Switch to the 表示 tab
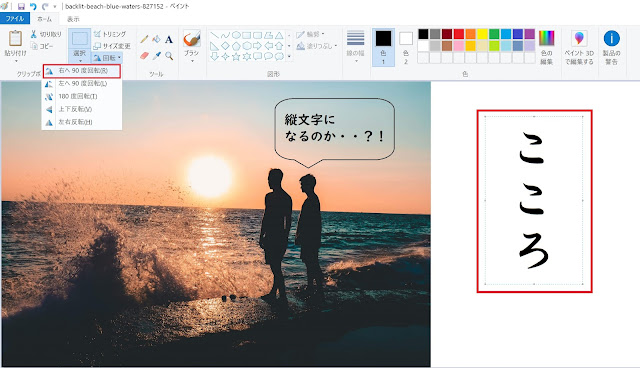This screenshot has width=640, height=368. point(73,19)
